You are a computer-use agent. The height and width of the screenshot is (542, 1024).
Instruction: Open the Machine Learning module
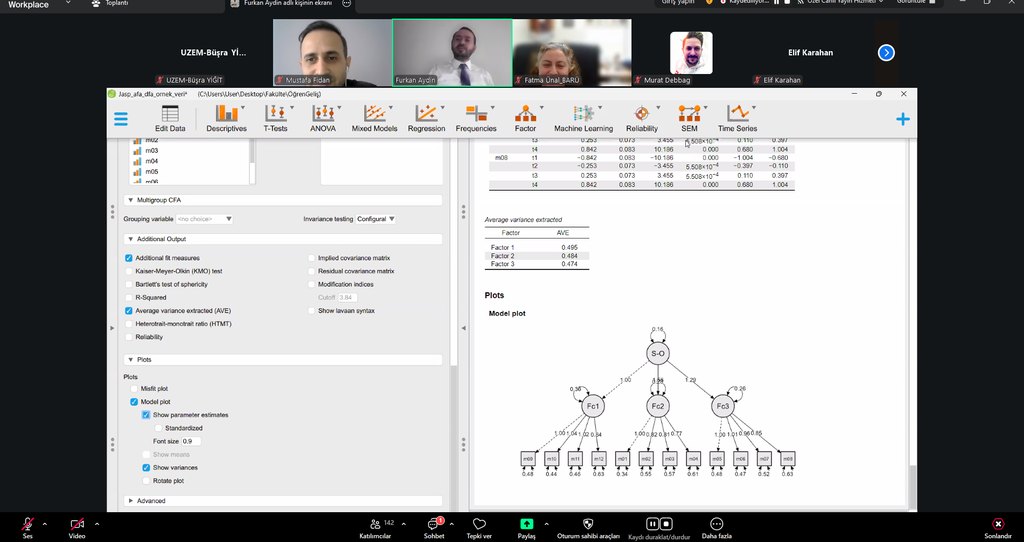pyautogui.click(x=583, y=118)
